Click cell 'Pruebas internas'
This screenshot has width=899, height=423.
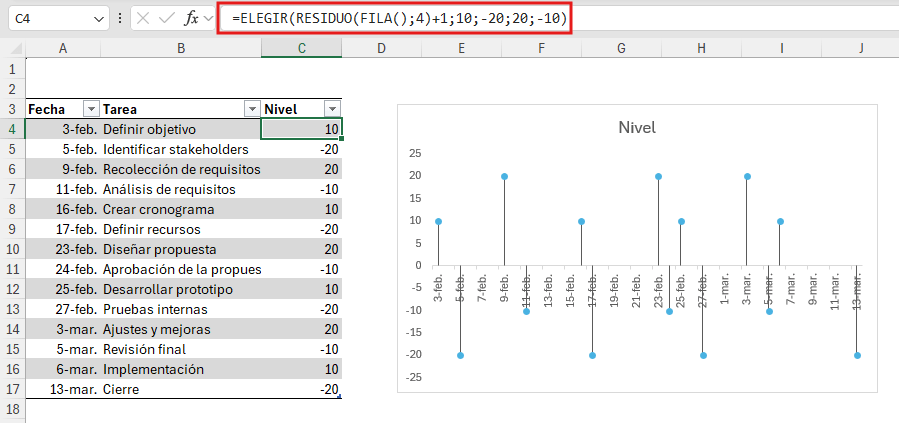click(181, 310)
